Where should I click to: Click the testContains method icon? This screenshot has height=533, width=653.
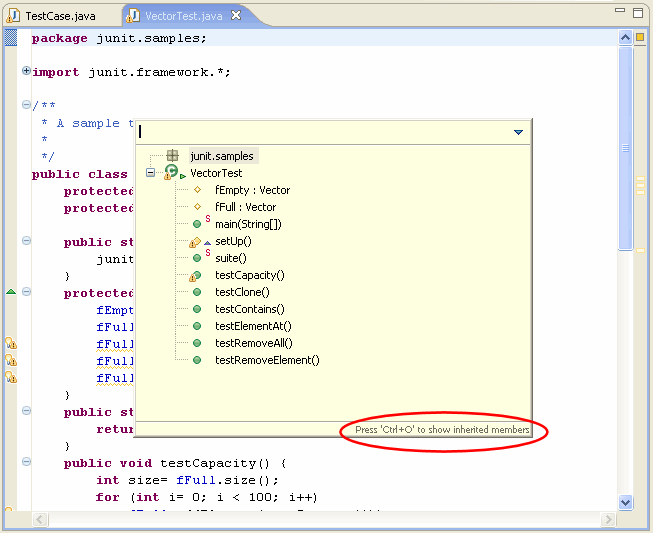pos(197,309)
